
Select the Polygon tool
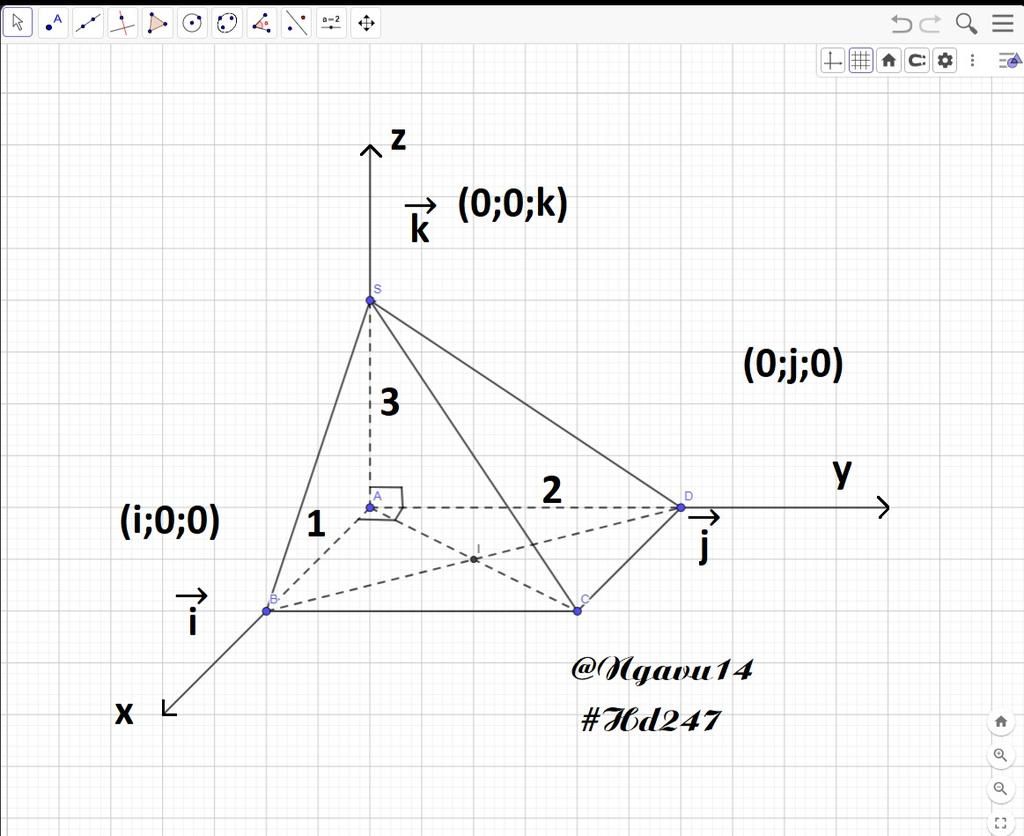[157, 24]
